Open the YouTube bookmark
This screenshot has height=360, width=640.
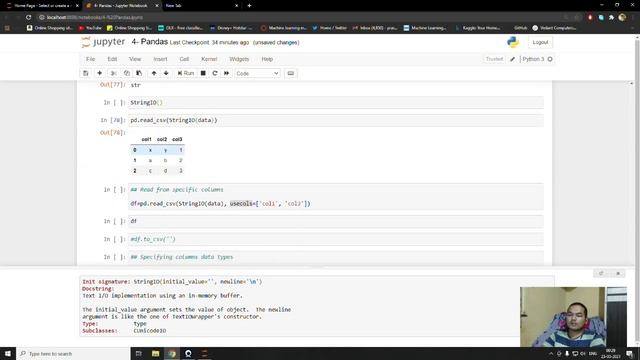click(90, 28)
